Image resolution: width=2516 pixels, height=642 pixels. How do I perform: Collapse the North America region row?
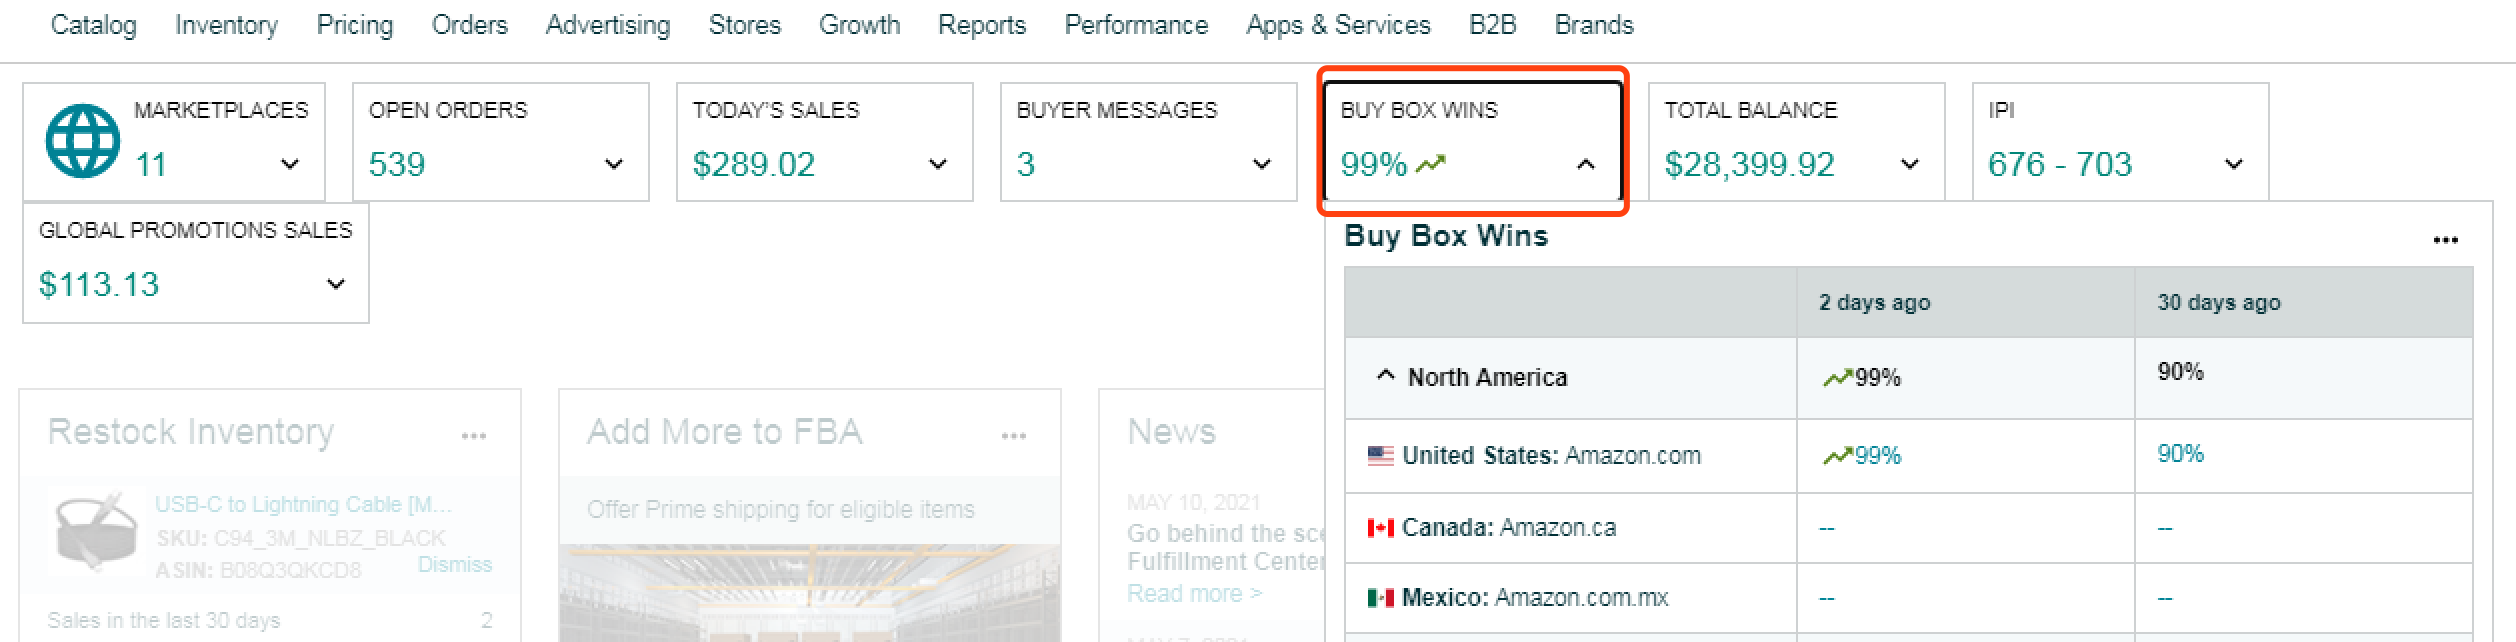[x=1385, y=376]
